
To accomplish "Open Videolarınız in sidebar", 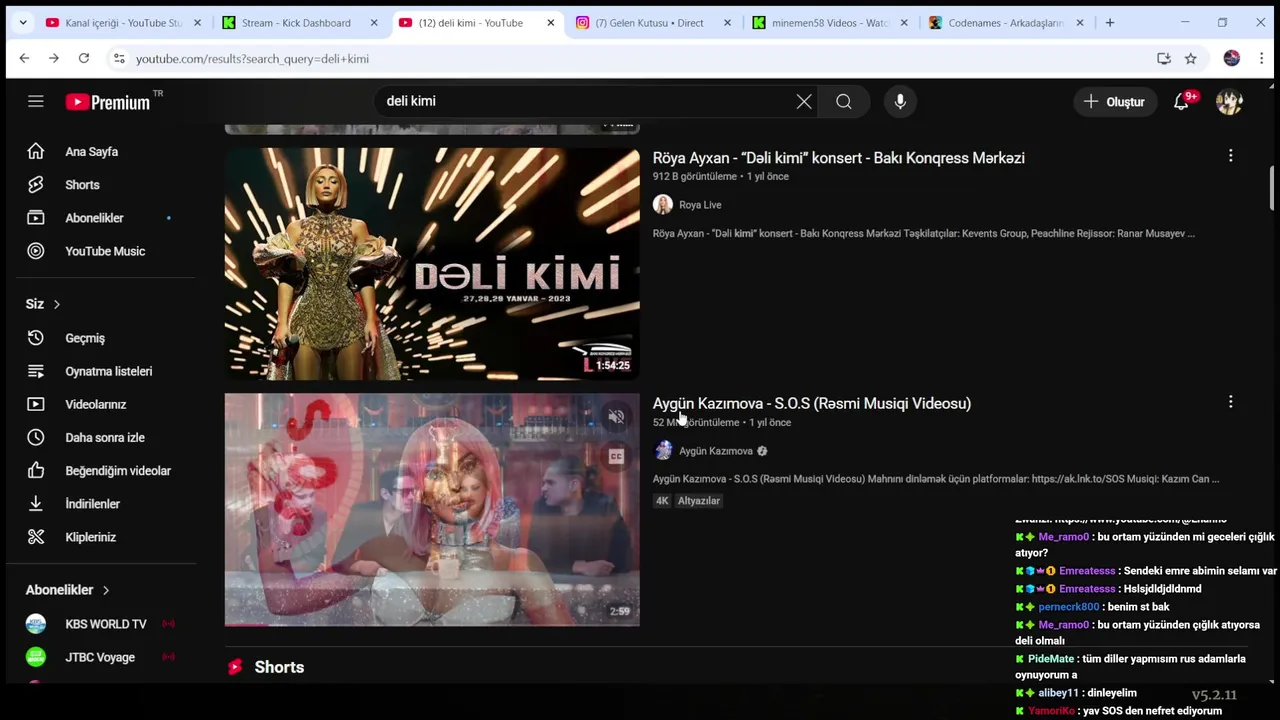I will [95, 404].
